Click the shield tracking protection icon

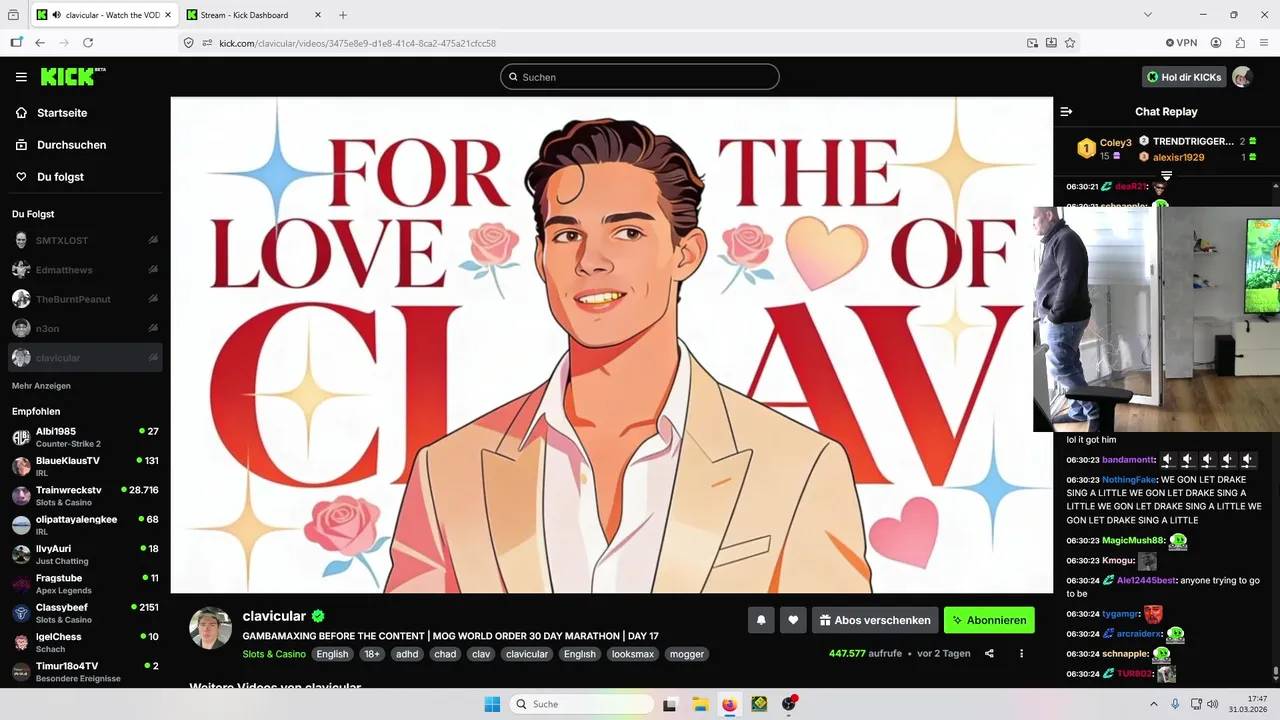[189, 43]
